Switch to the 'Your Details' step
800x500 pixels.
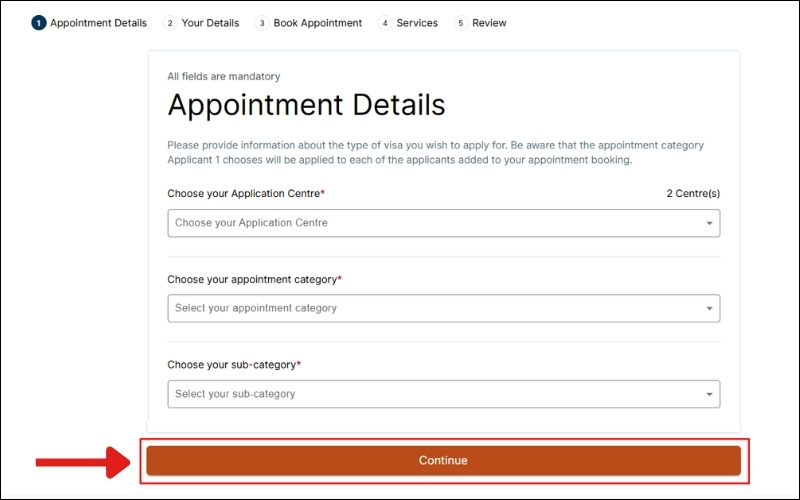[210, 23]
